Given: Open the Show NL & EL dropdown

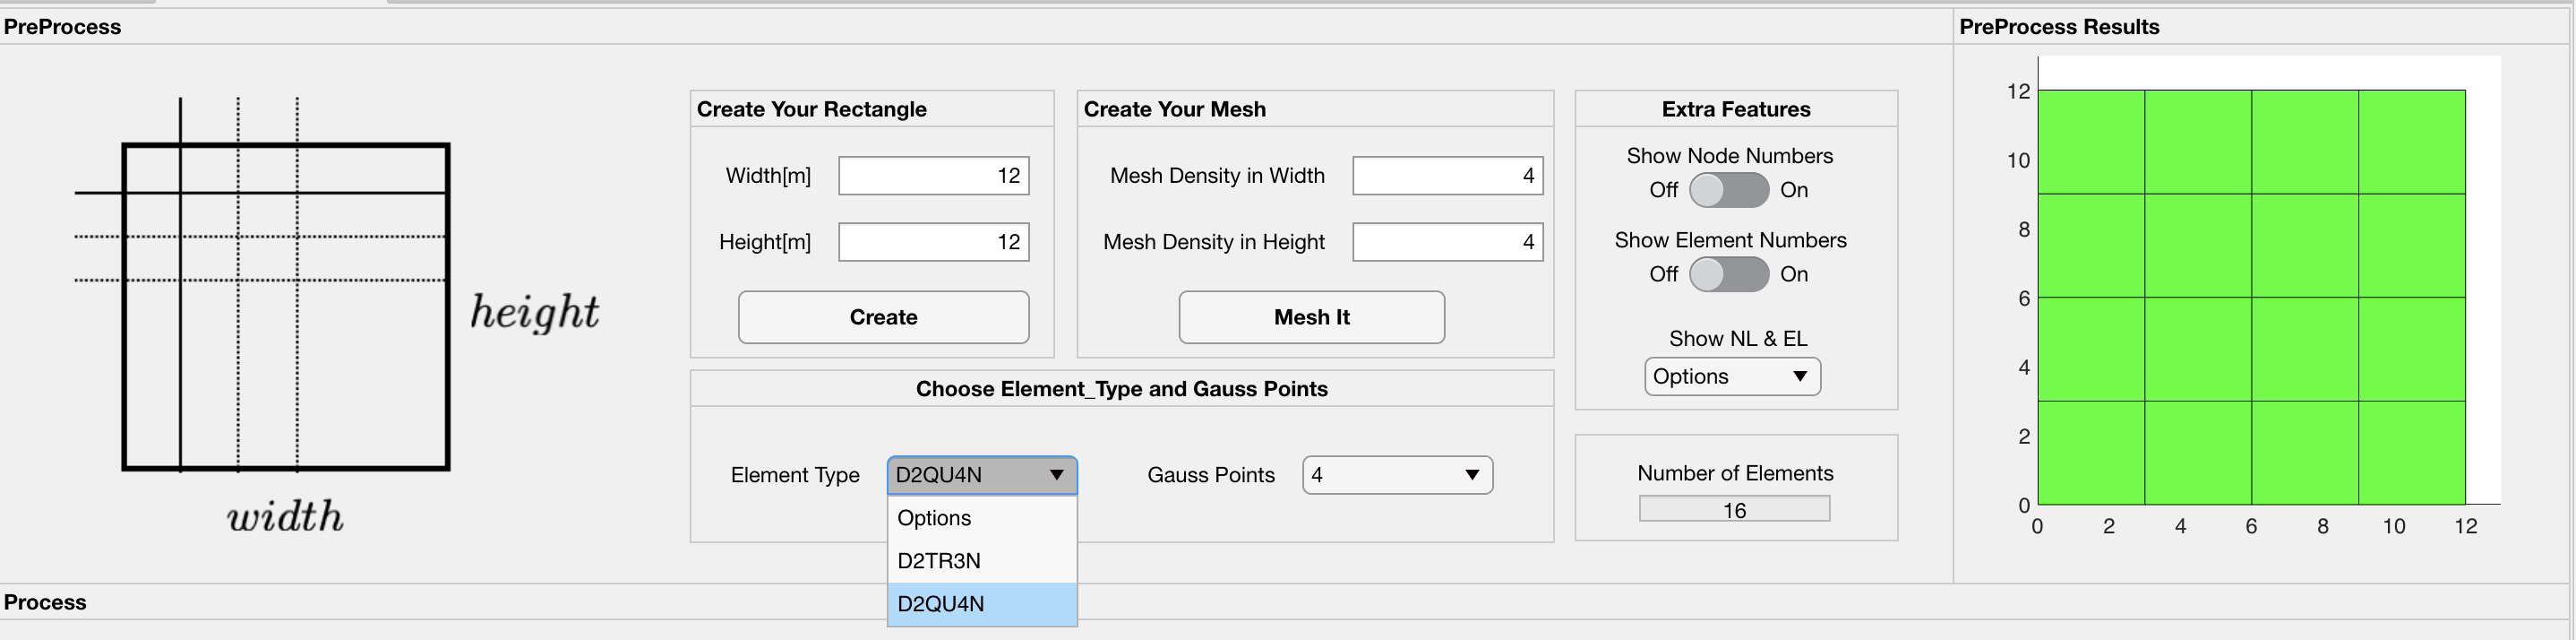Looking at the screenshot, I should 1732,377.
